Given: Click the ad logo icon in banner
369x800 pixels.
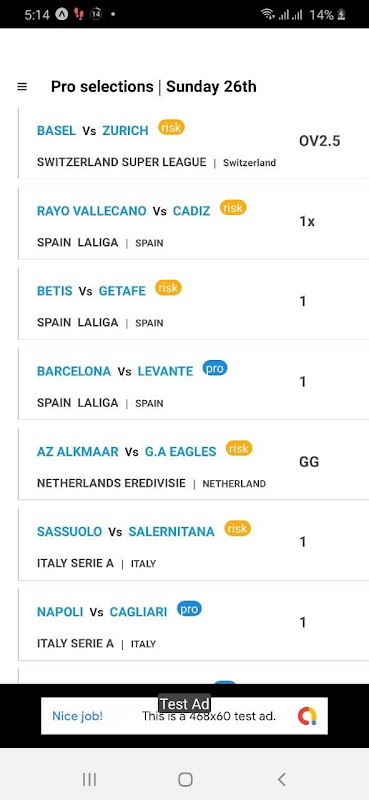Looking at the screenshot, I should coord(307,716).
